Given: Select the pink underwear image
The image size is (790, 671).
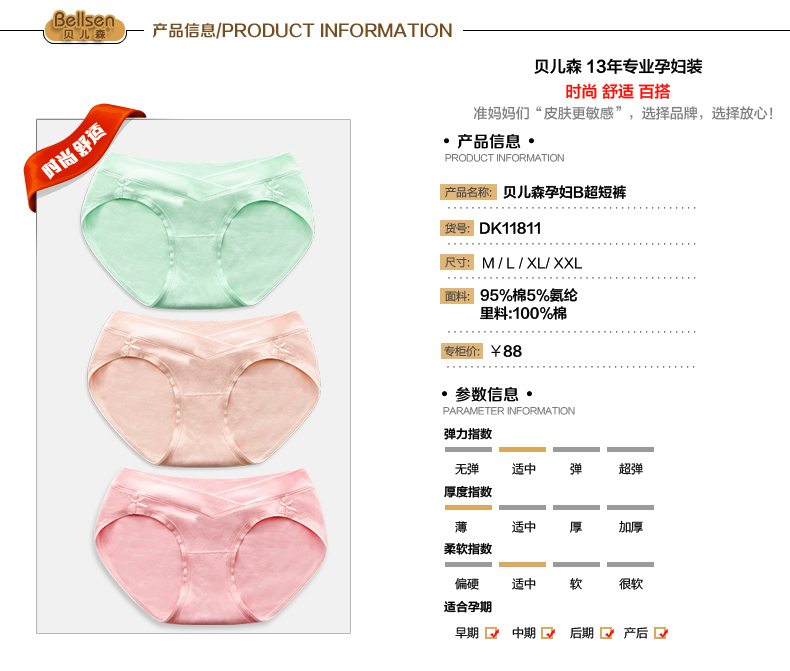Looking at the screenshot, I should (x=211, y=546).
